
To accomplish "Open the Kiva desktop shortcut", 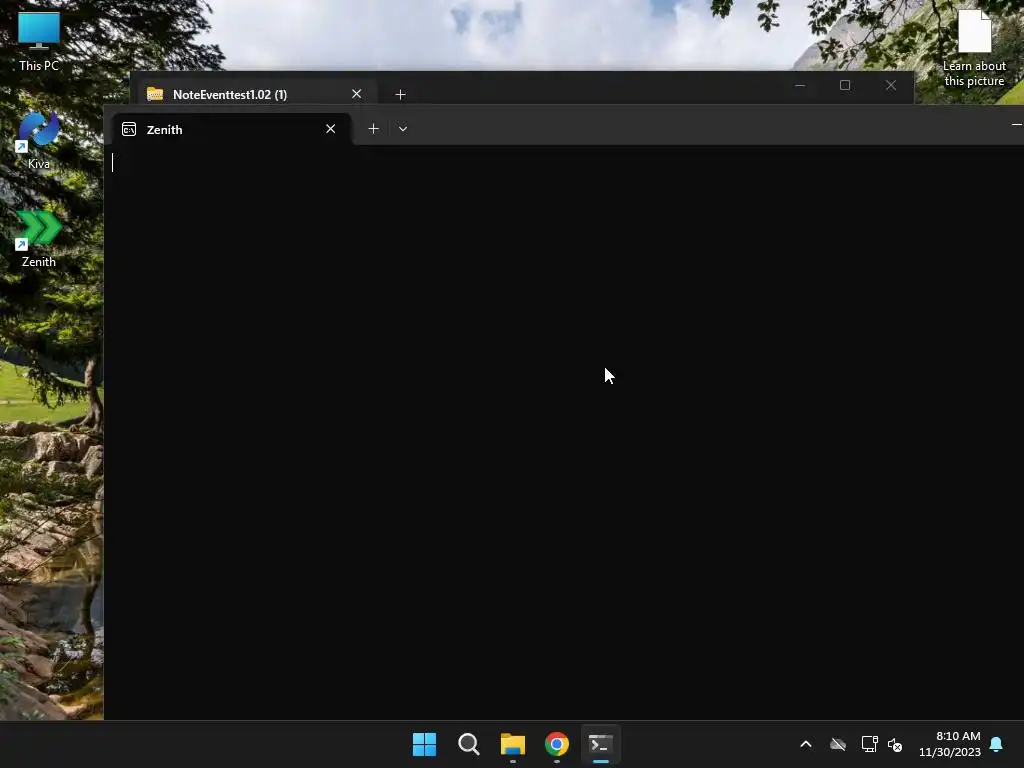I will pos(39,140).
